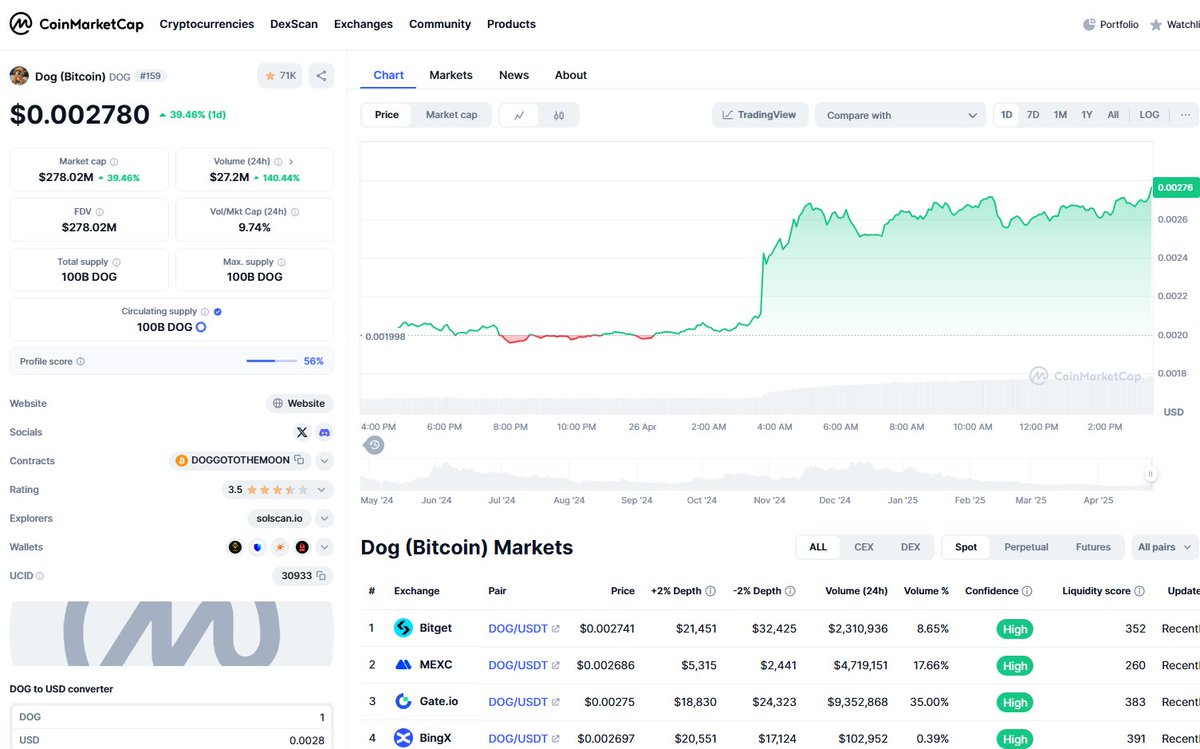Show Confidence column info tooltip
The height and width of the screenshot is (749, 1200).
tap(1027, 591)
